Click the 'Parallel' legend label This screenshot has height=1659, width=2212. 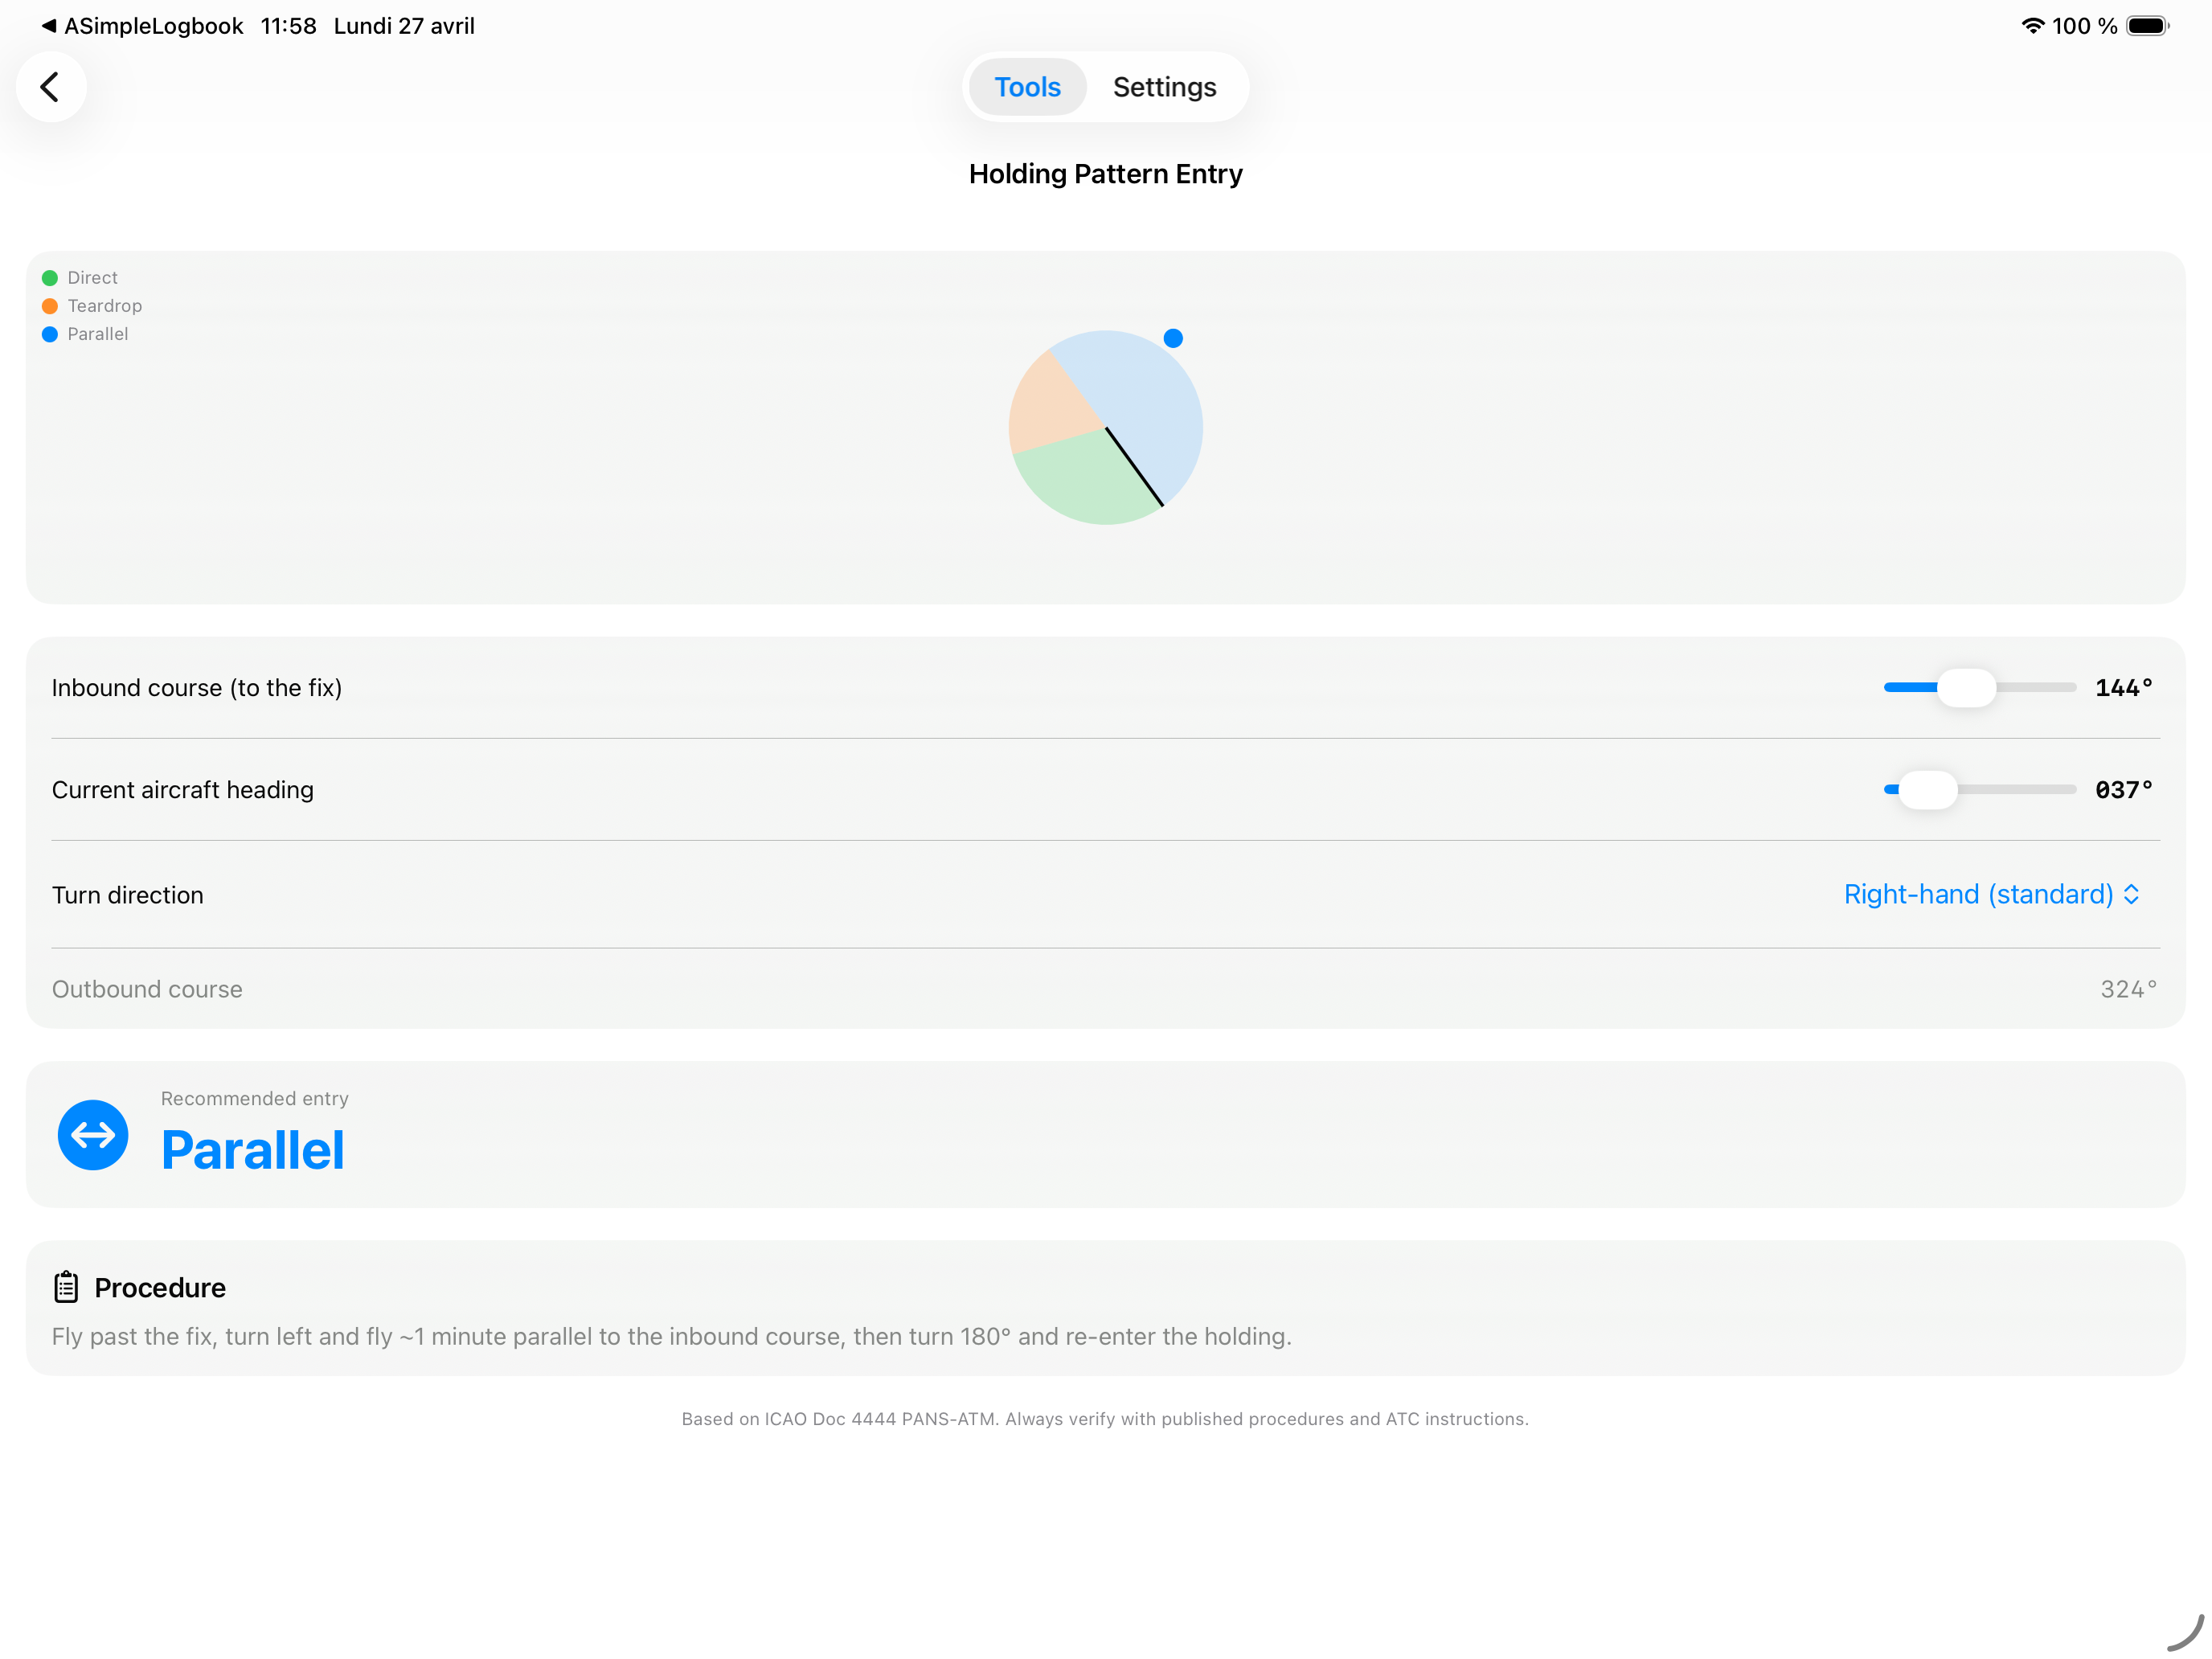[98, 334]
